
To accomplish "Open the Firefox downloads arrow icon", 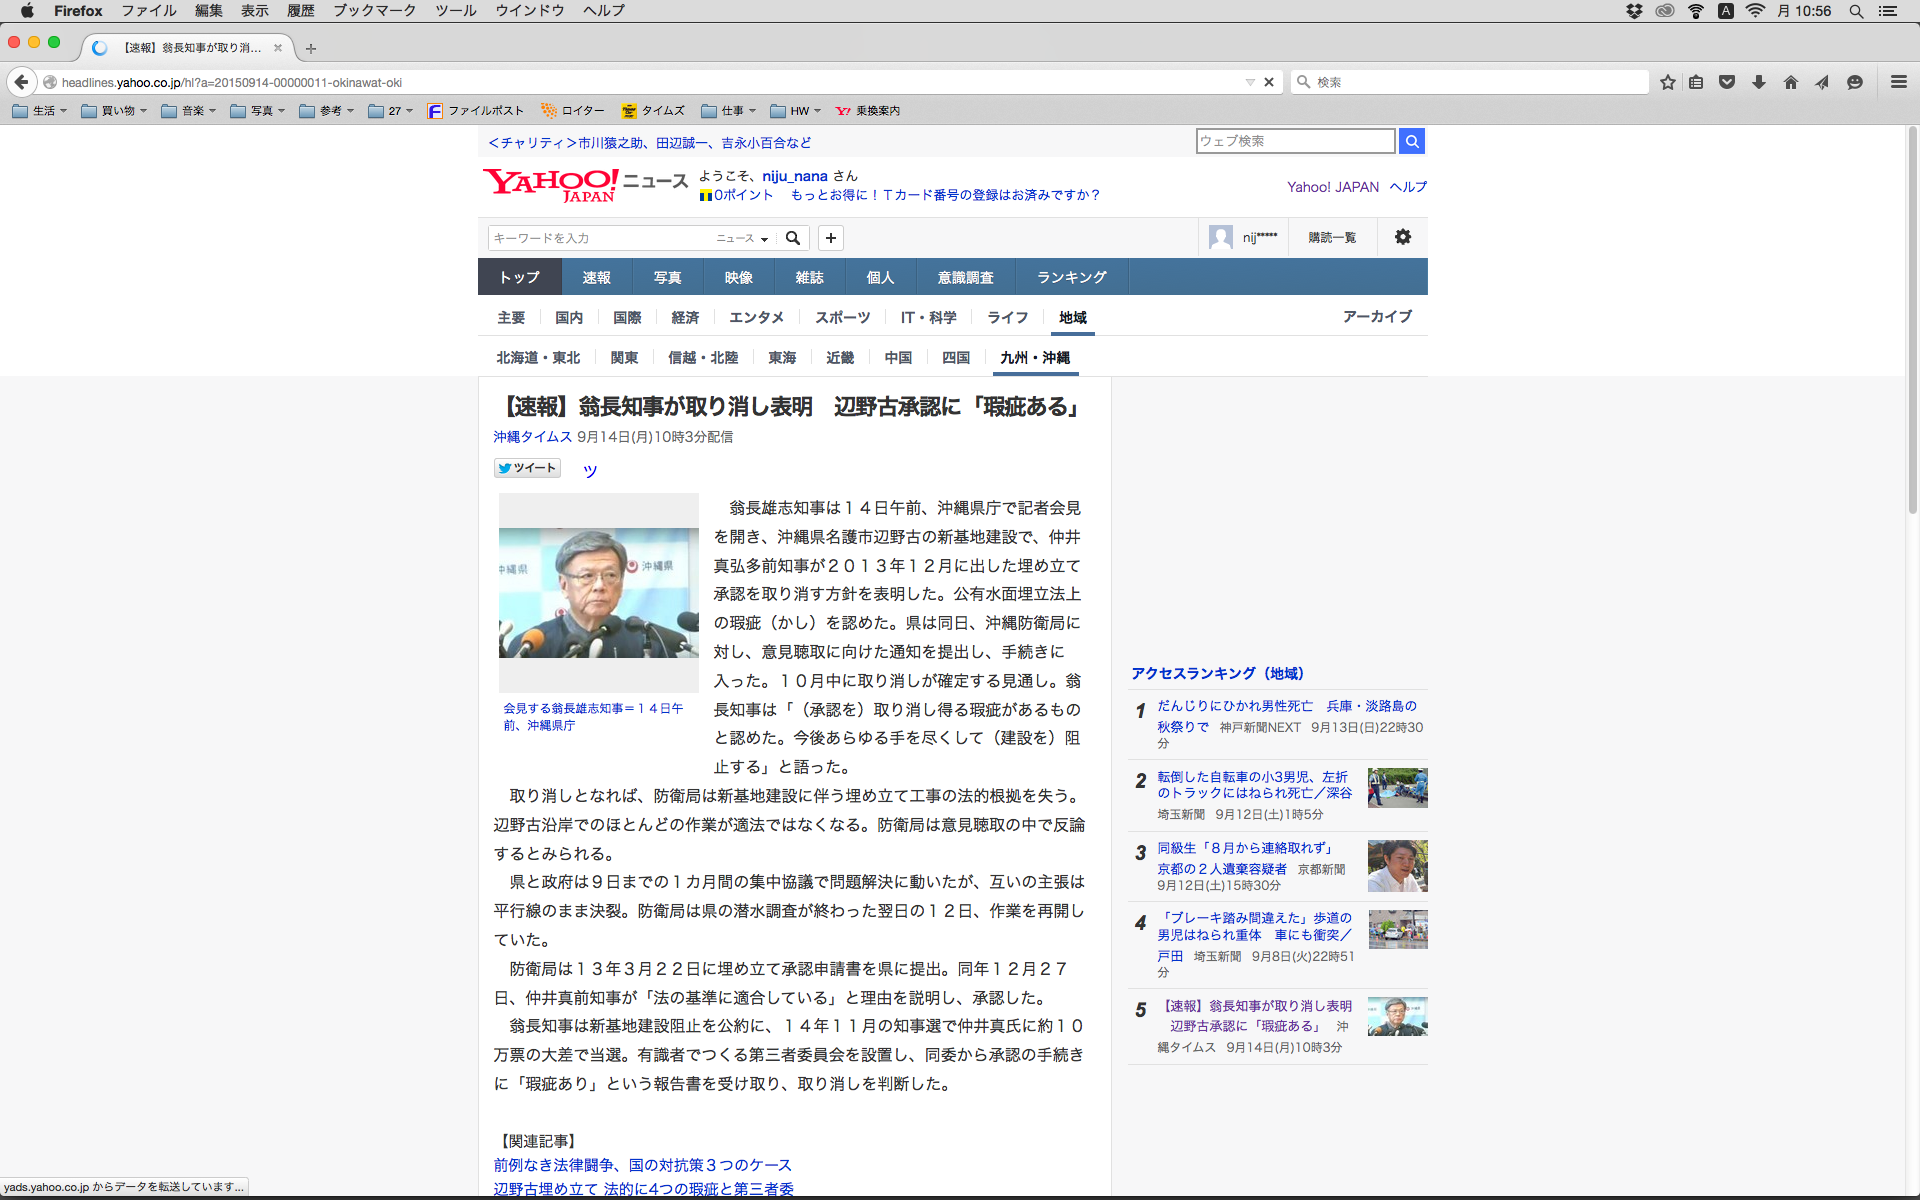I will click(x=1759, y=82).
